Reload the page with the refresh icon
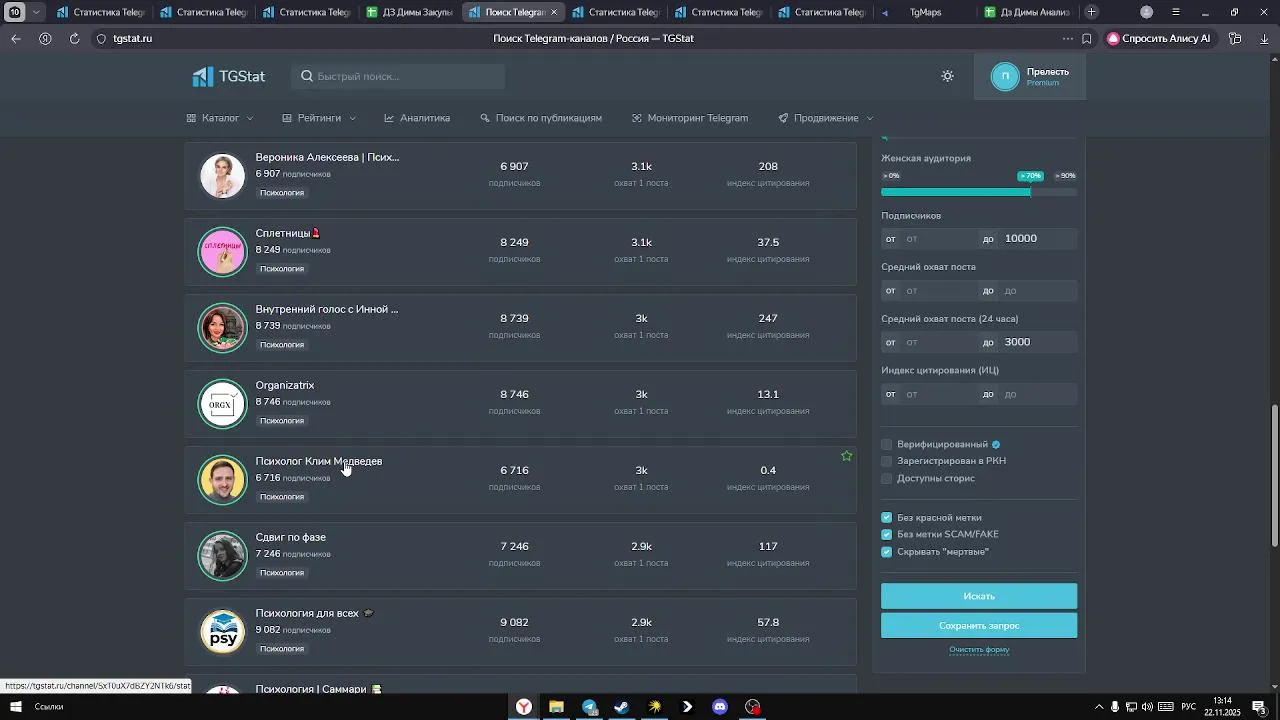Screen dimensions: 1280x720 (x=74, y=39)
